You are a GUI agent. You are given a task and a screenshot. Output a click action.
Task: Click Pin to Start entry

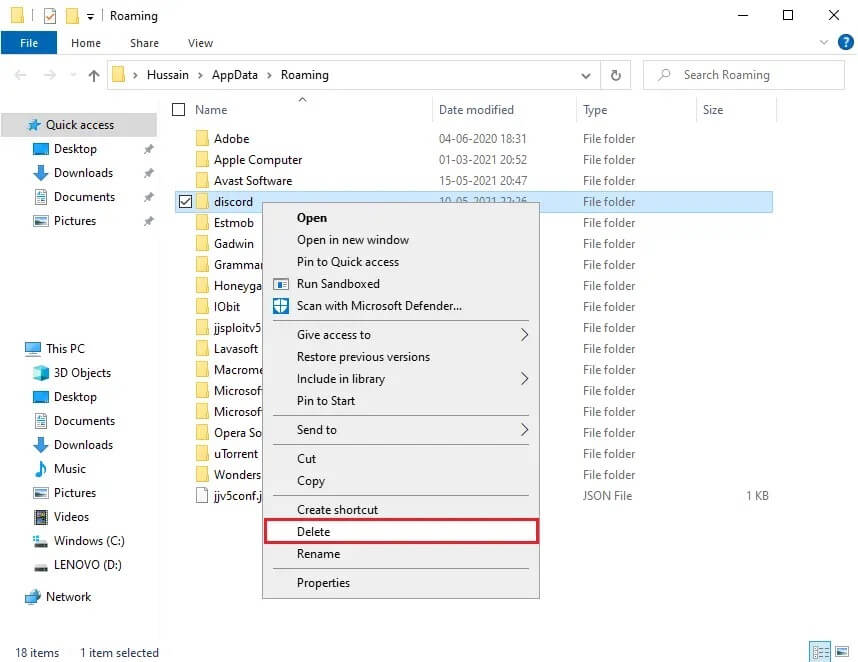pyautogui.click(x=401, y=400)
